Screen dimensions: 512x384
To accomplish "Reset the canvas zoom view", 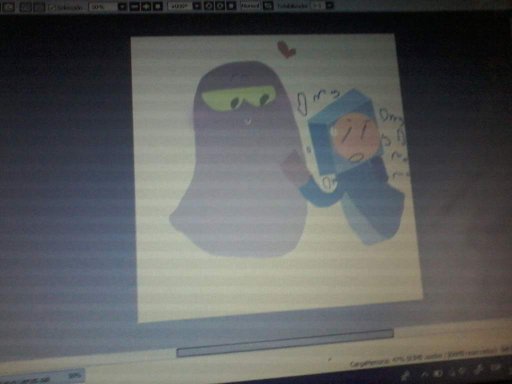I will click(158, 6).
